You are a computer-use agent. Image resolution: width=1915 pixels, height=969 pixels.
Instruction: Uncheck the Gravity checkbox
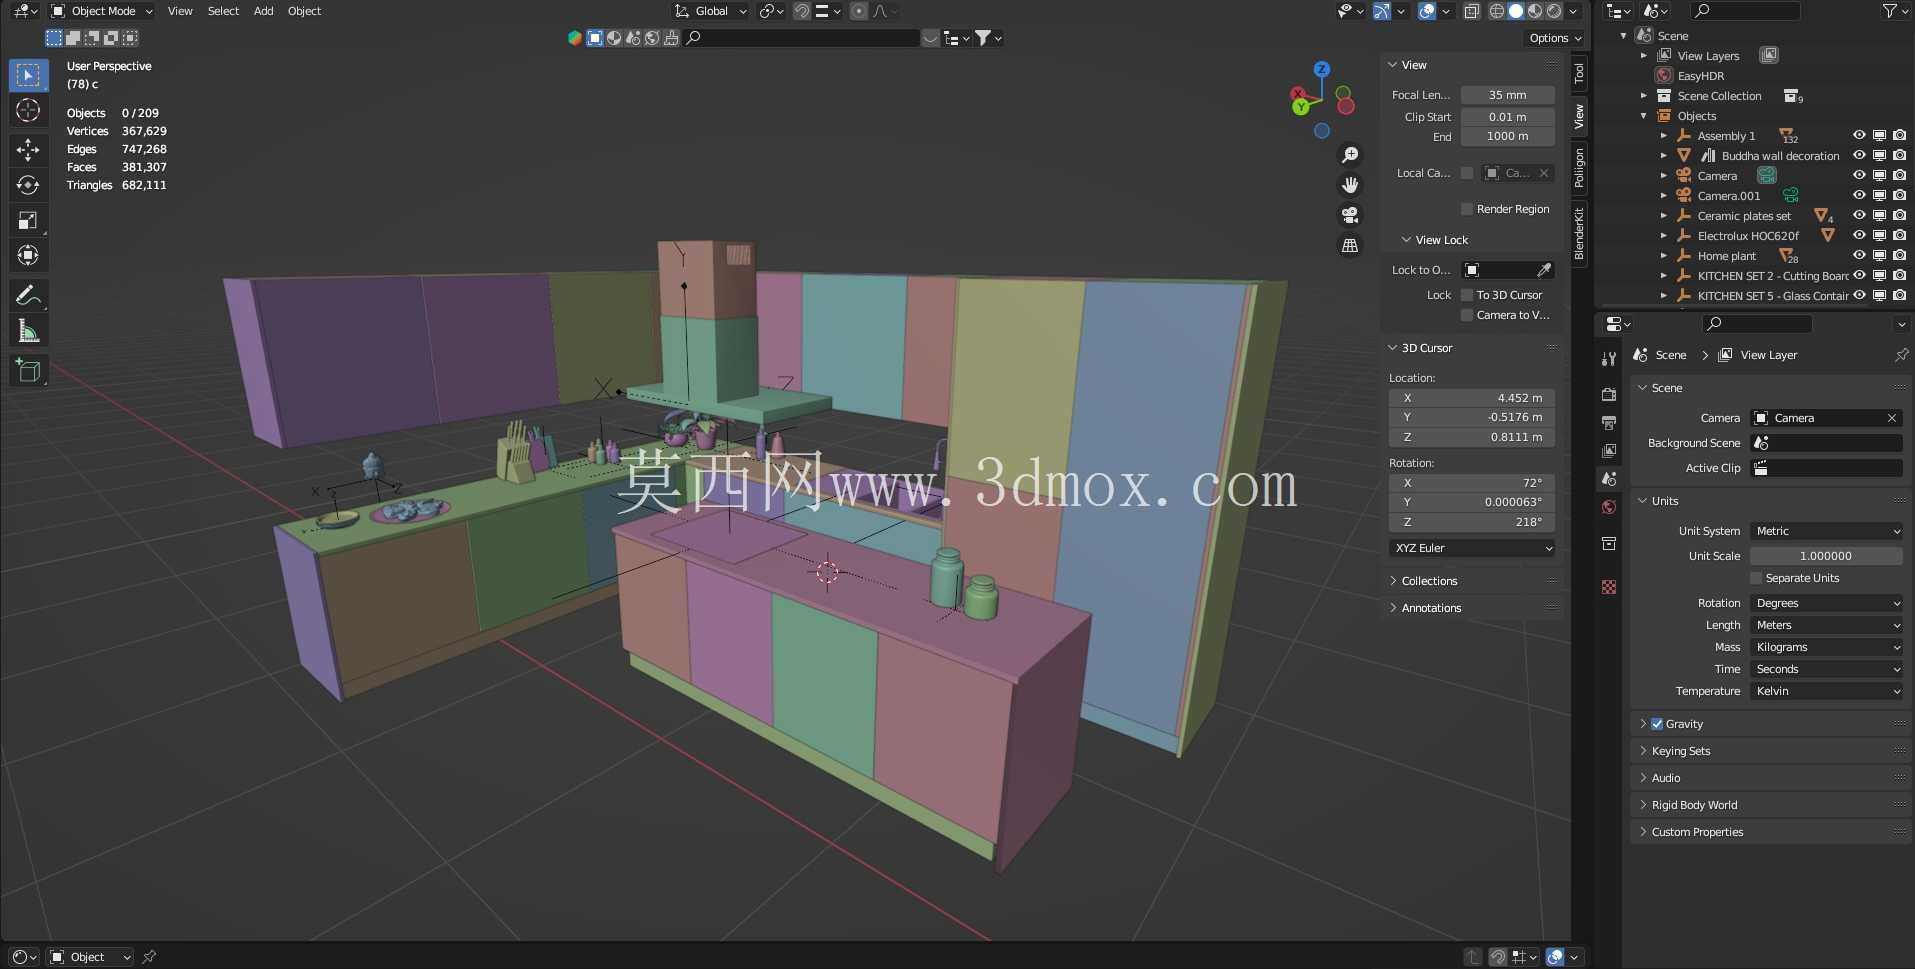point(1657,724)
